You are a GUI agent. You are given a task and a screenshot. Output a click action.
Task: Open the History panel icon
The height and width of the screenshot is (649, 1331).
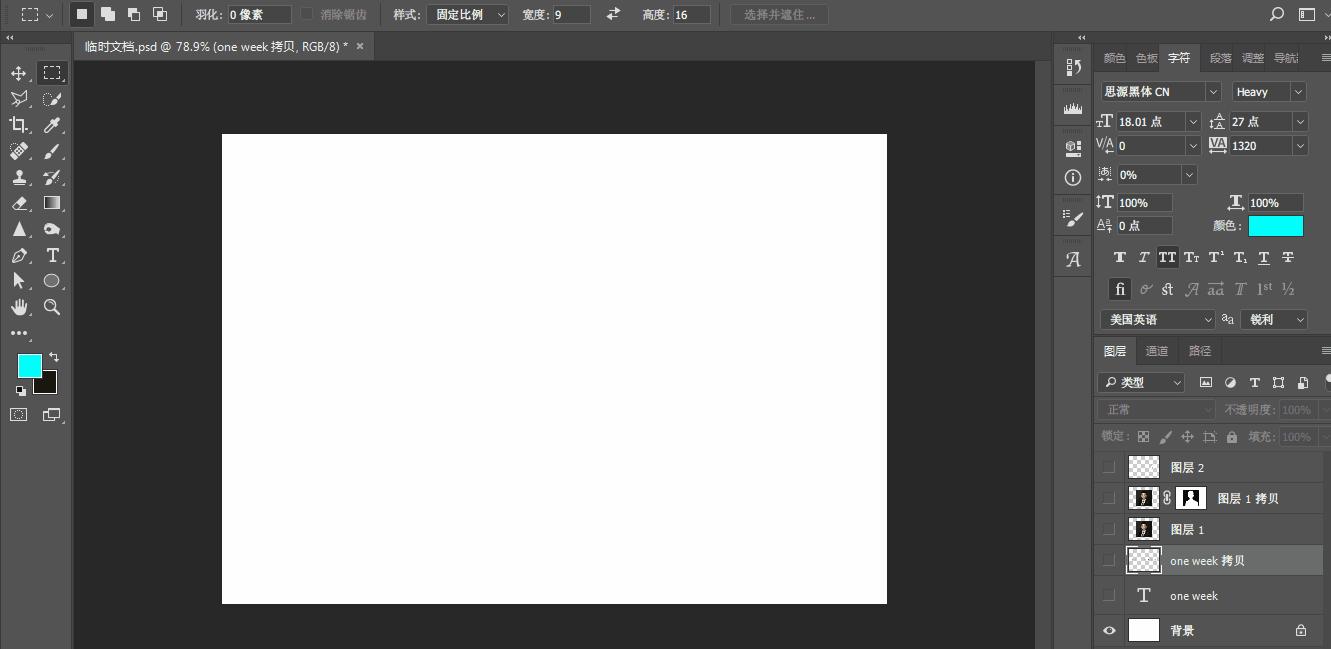(1073, 67)
